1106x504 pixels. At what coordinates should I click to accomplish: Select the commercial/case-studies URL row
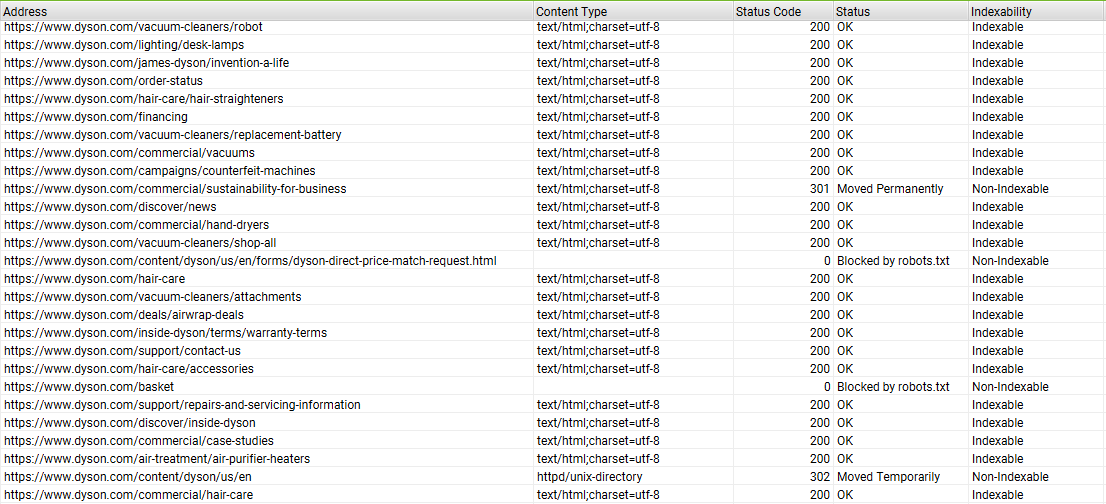[139, 441]
